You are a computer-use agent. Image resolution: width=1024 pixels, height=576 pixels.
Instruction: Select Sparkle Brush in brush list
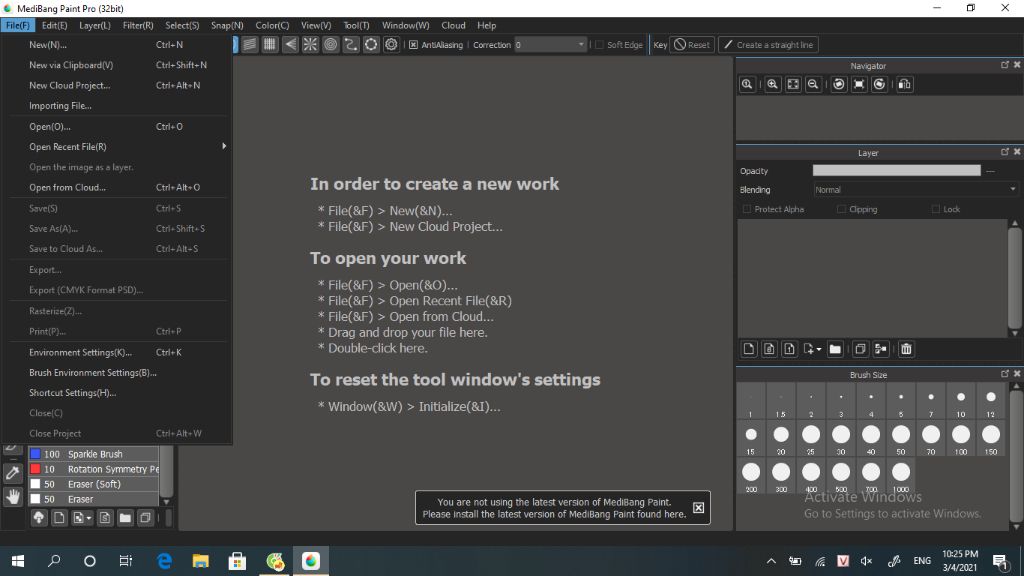93,454
